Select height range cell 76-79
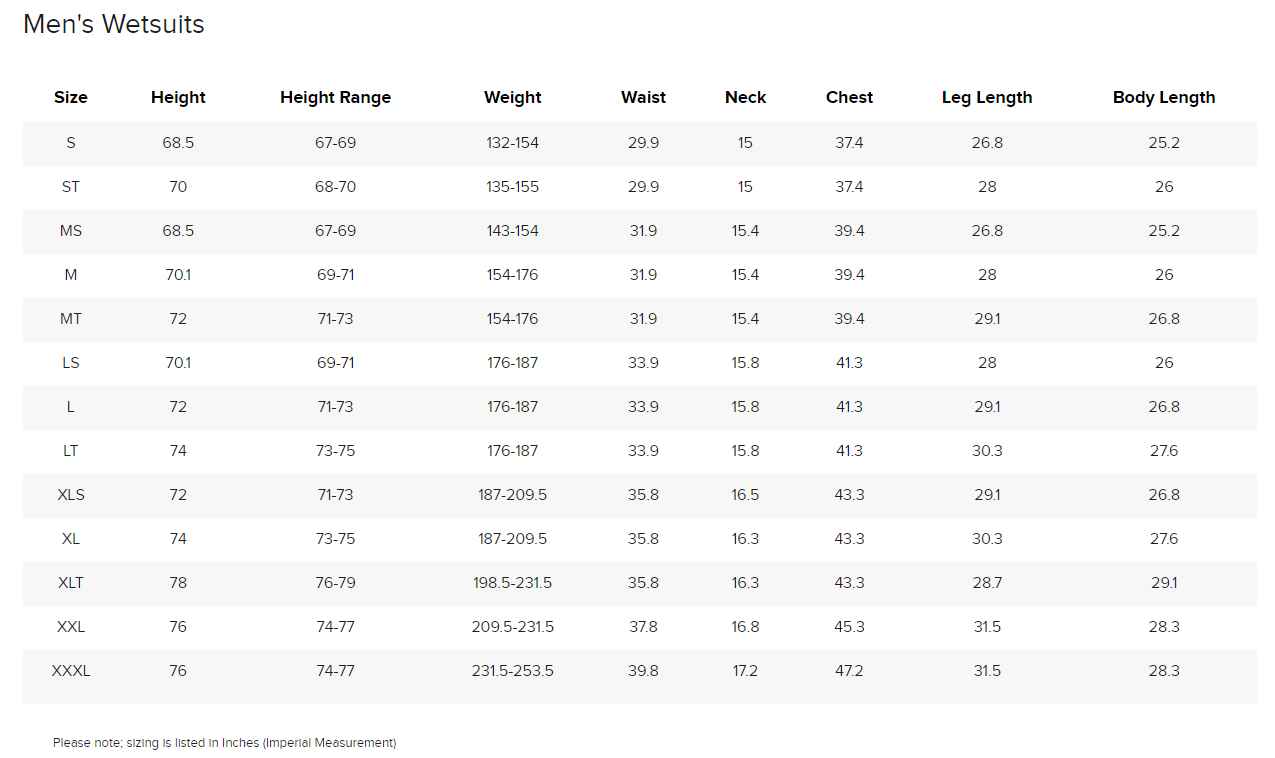 coord(336,583)
